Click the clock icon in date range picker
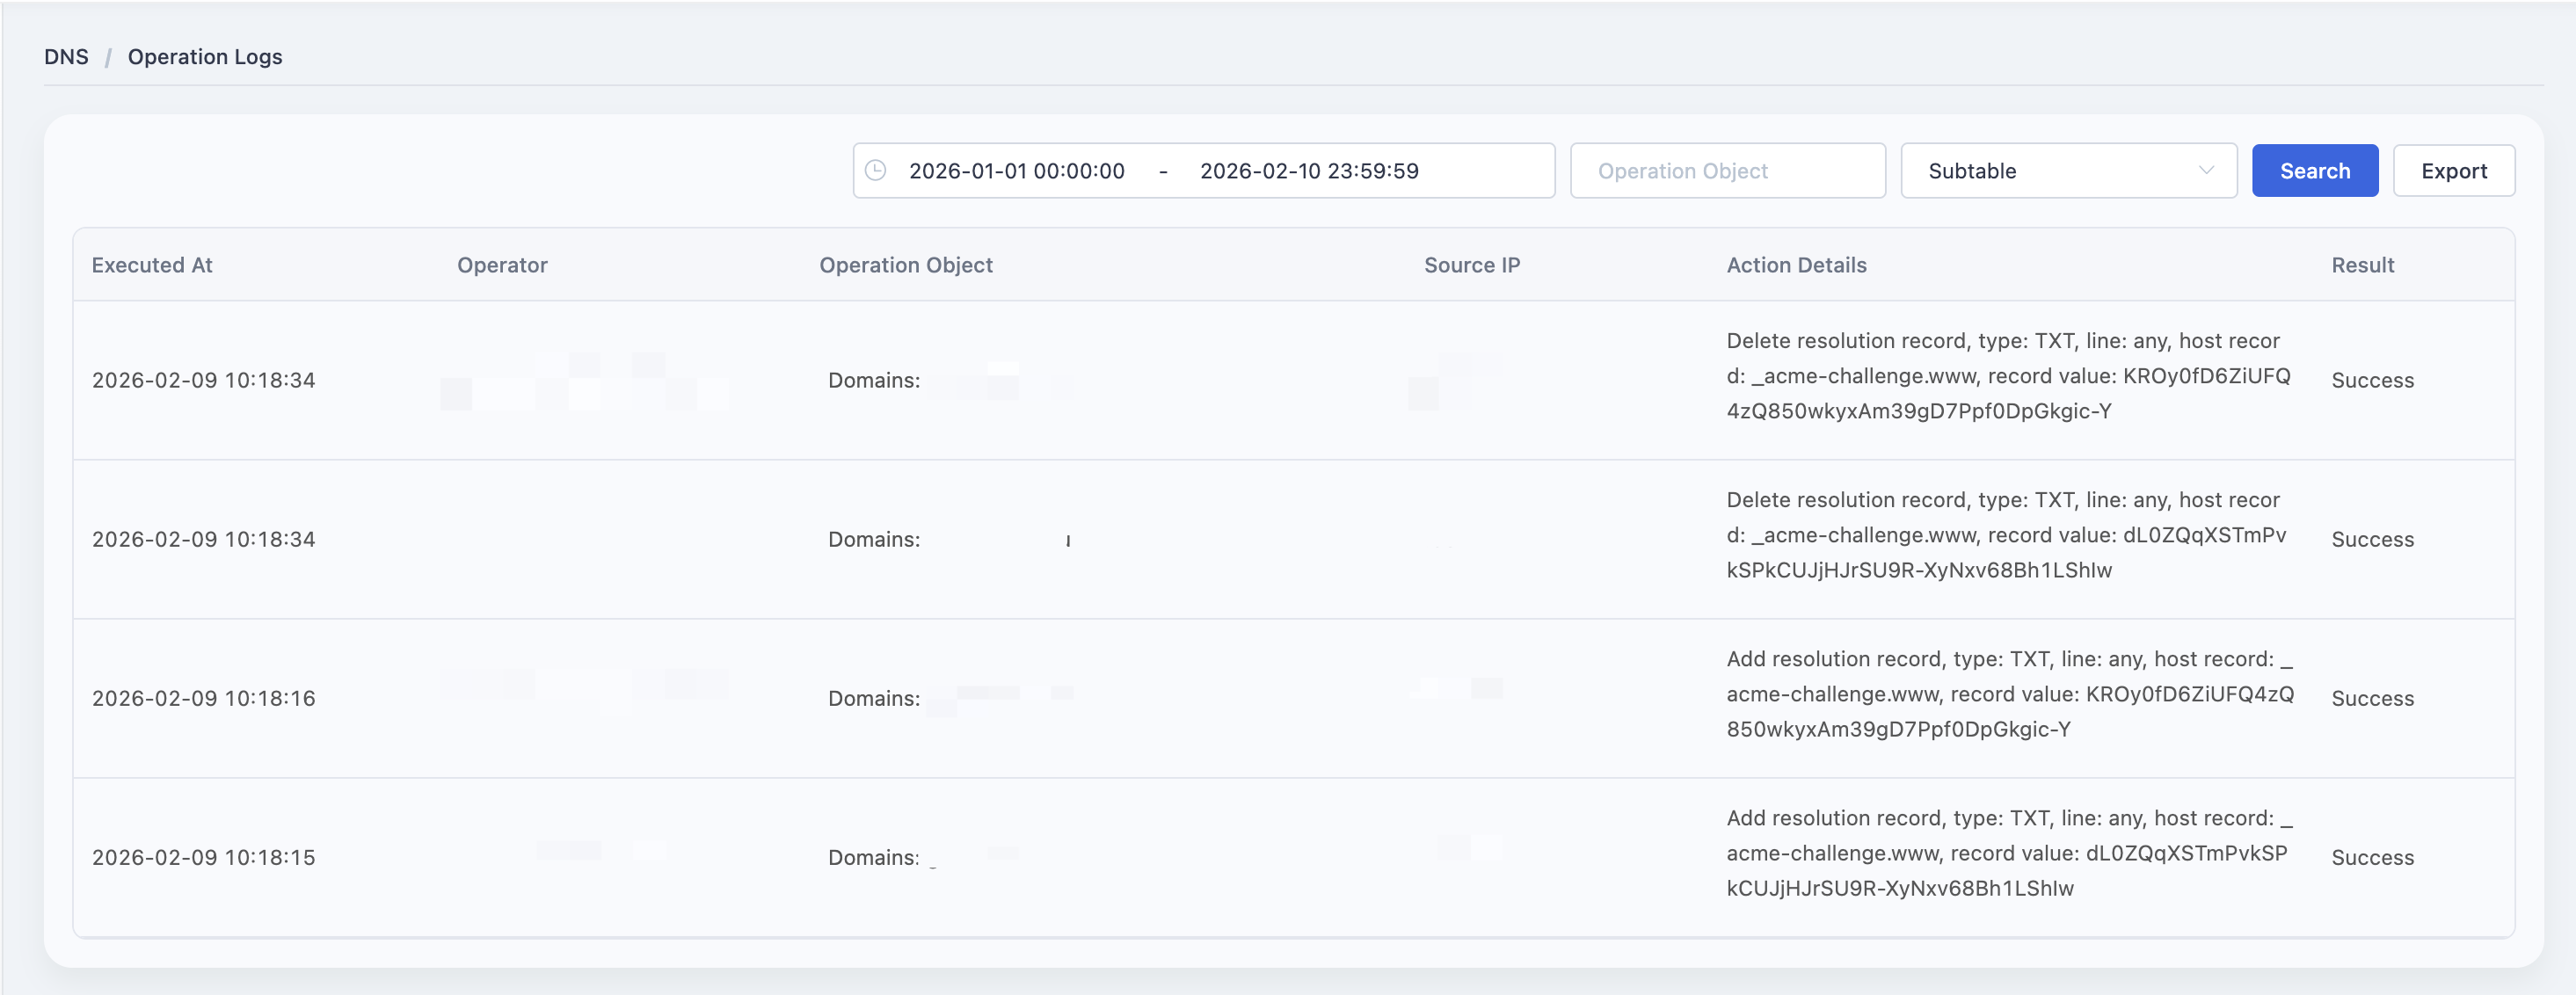The image size is (2576, 995). pos(875,170)
